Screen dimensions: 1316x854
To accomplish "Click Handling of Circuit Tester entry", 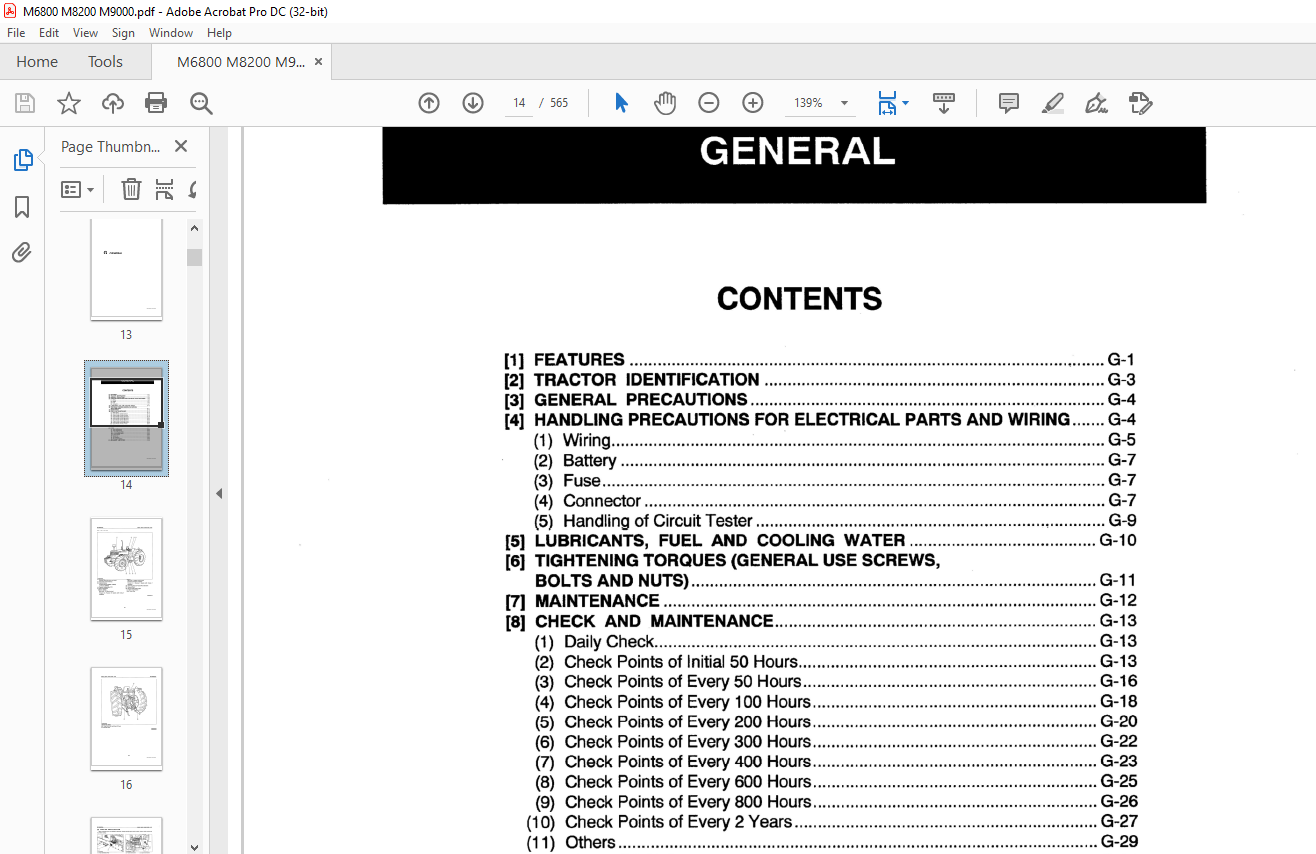I will 835,521.
